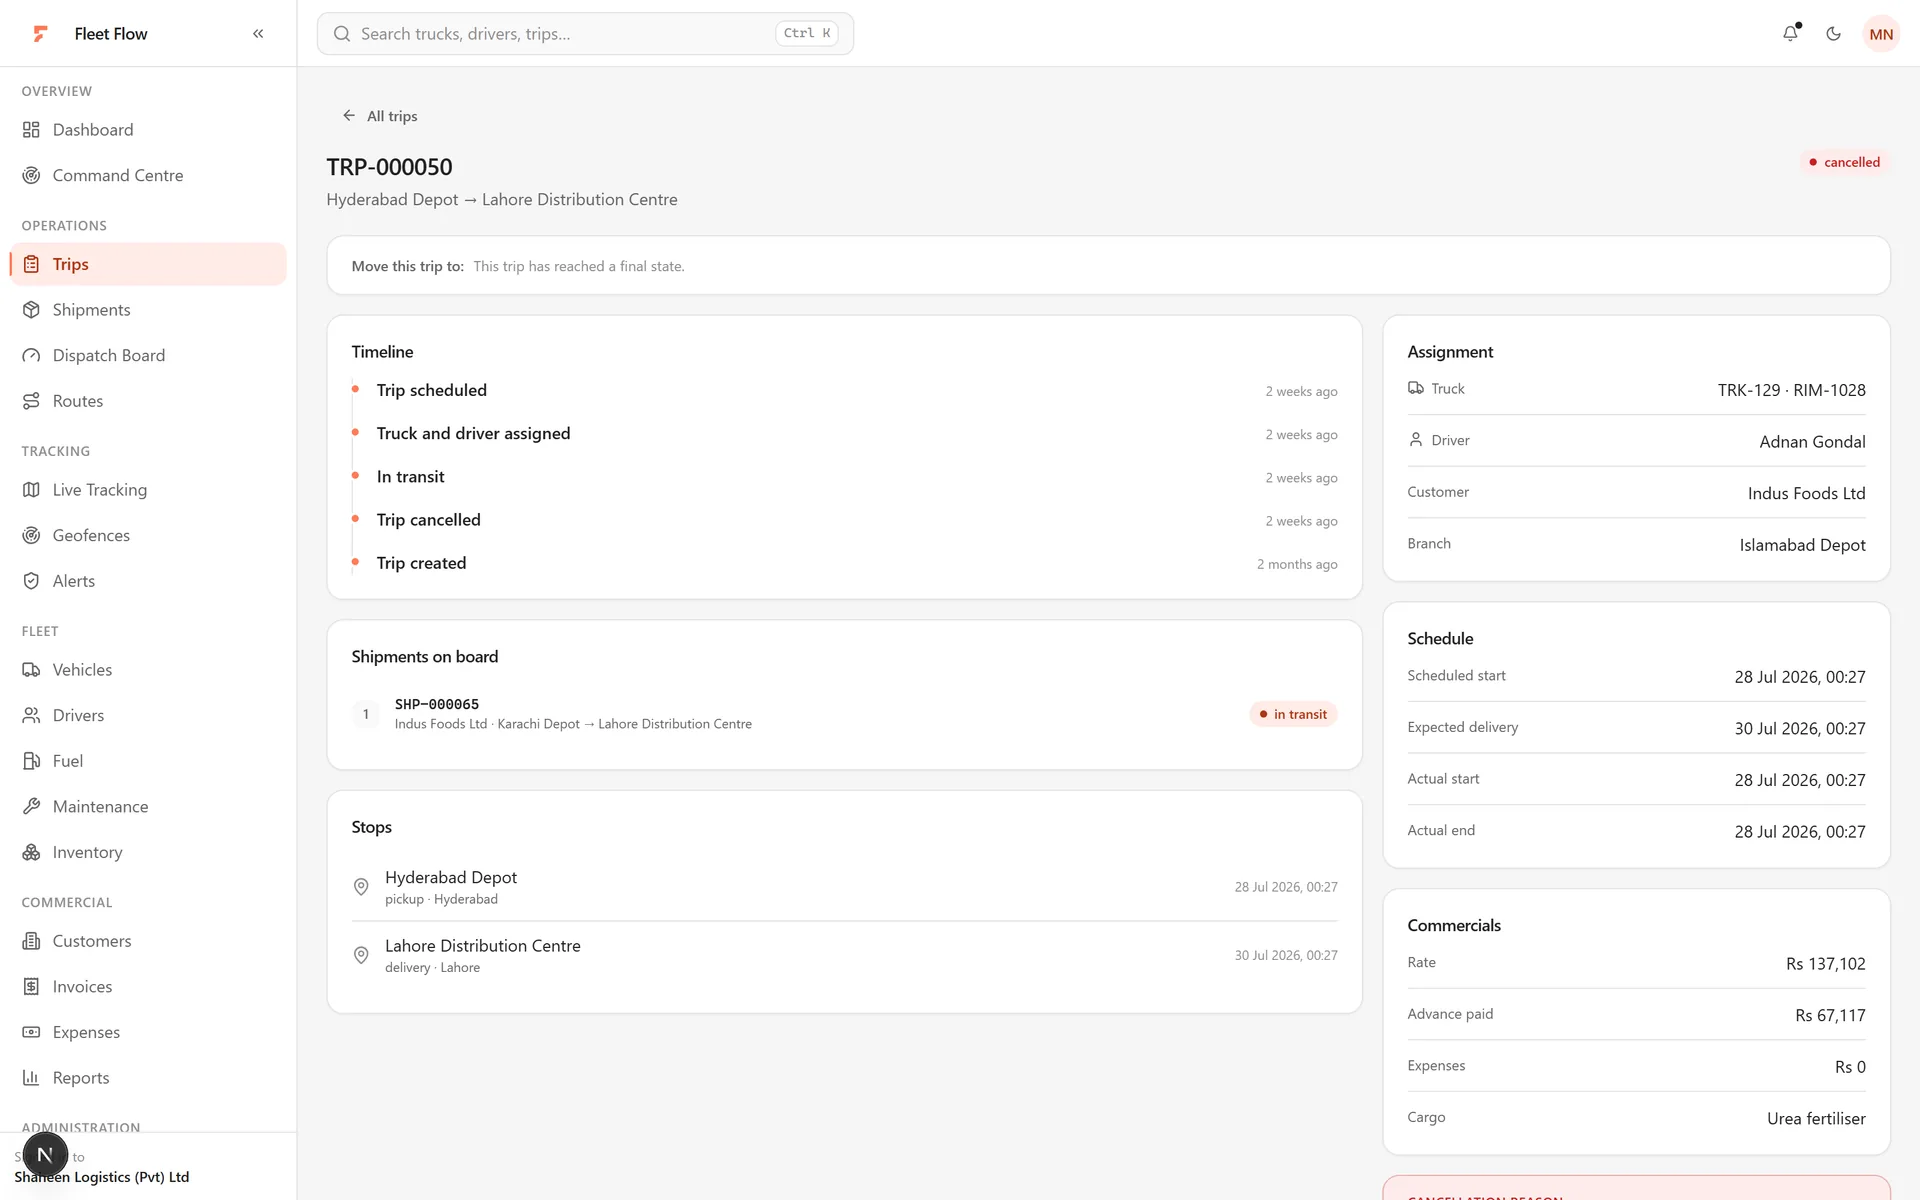Click the Customers building icon

[x=32, y=941]
